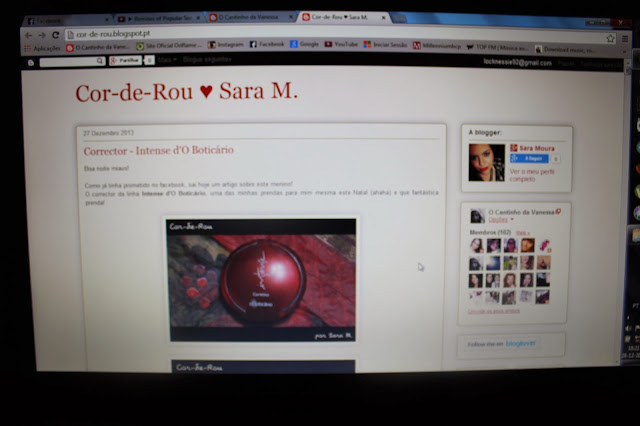
Task: Click the Blogger logo in the navbar
Action: (31, 62)
